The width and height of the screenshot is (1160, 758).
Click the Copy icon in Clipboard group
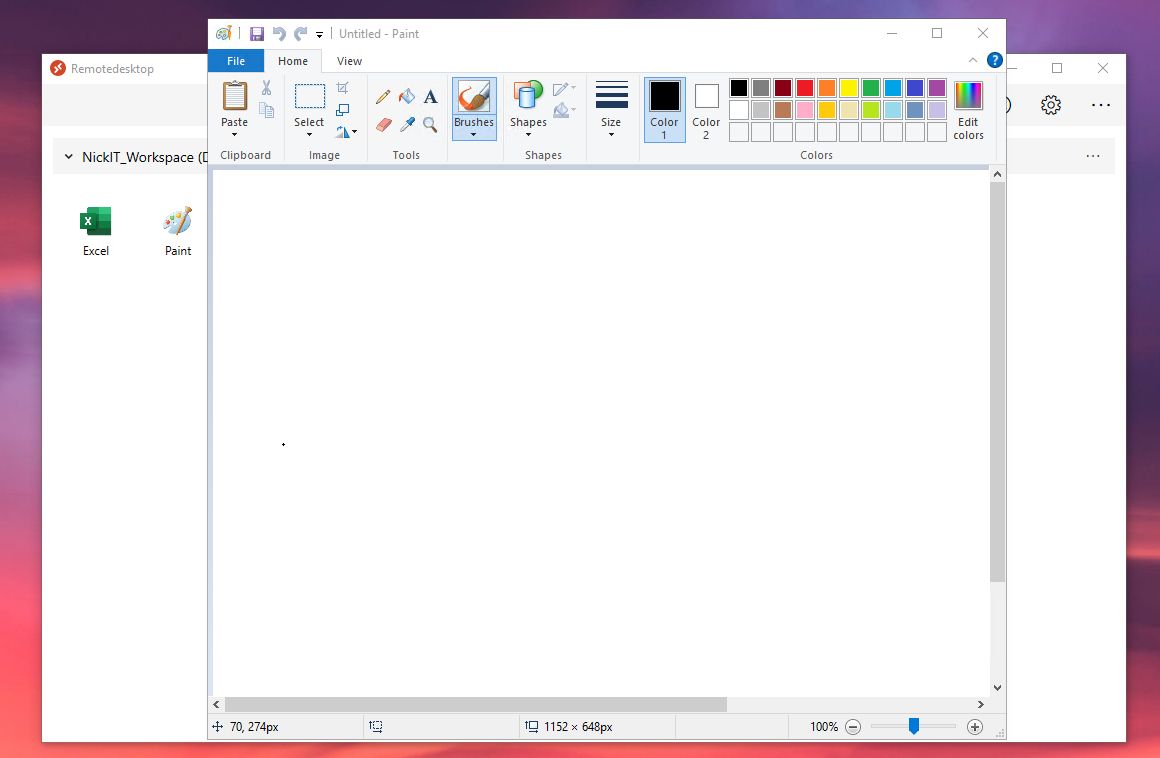(266, 110)
